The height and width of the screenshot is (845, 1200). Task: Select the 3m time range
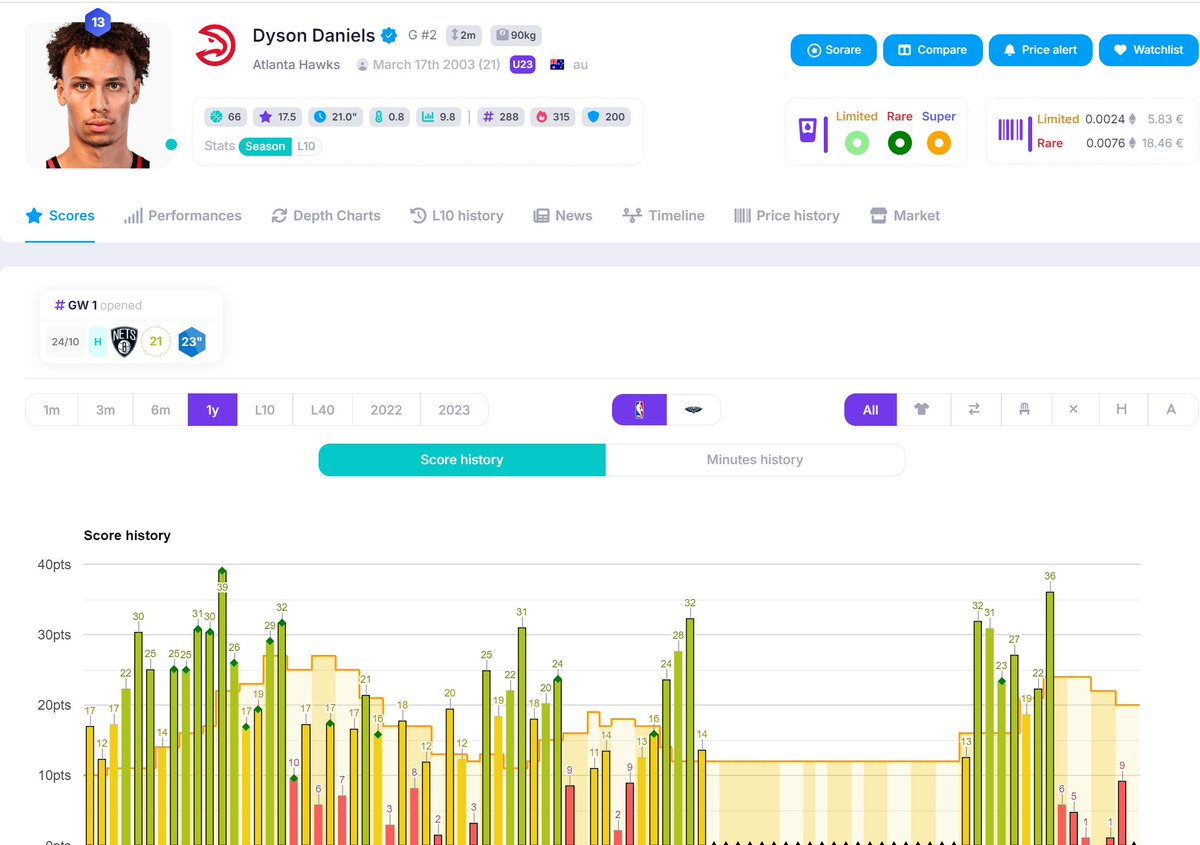pos(105,410)
